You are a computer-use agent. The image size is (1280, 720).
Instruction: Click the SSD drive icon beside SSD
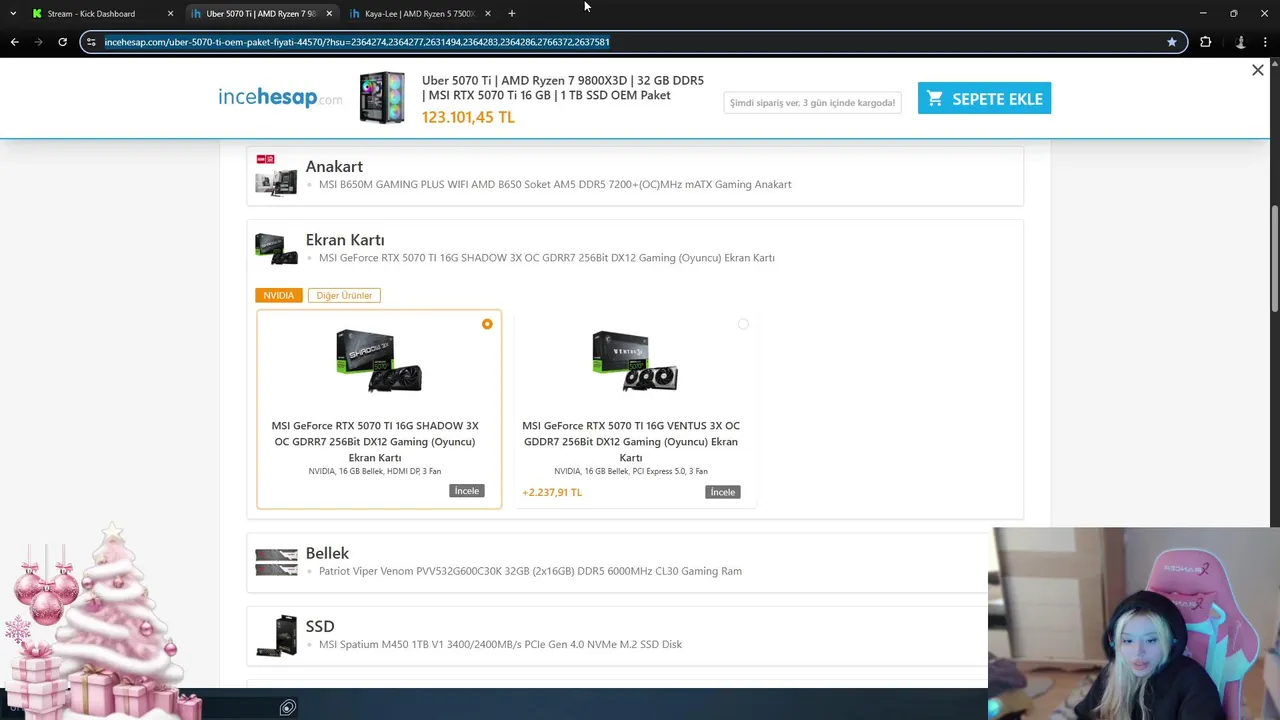click(x=276, y=636)
